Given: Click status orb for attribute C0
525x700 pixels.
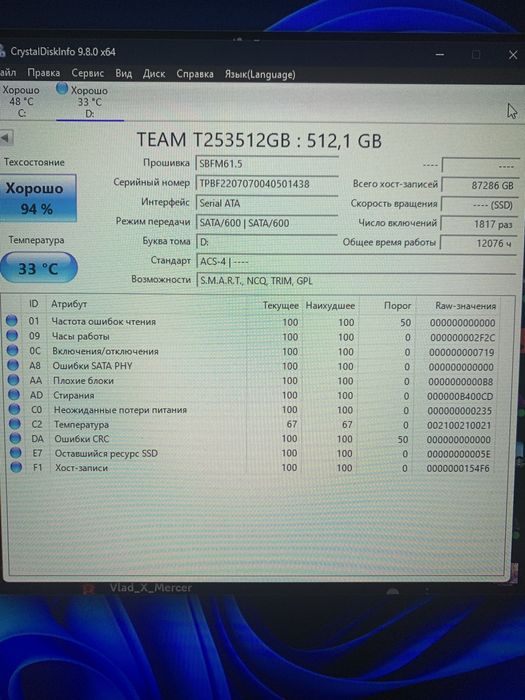Looking at the screenshot, I should (14, 409).
